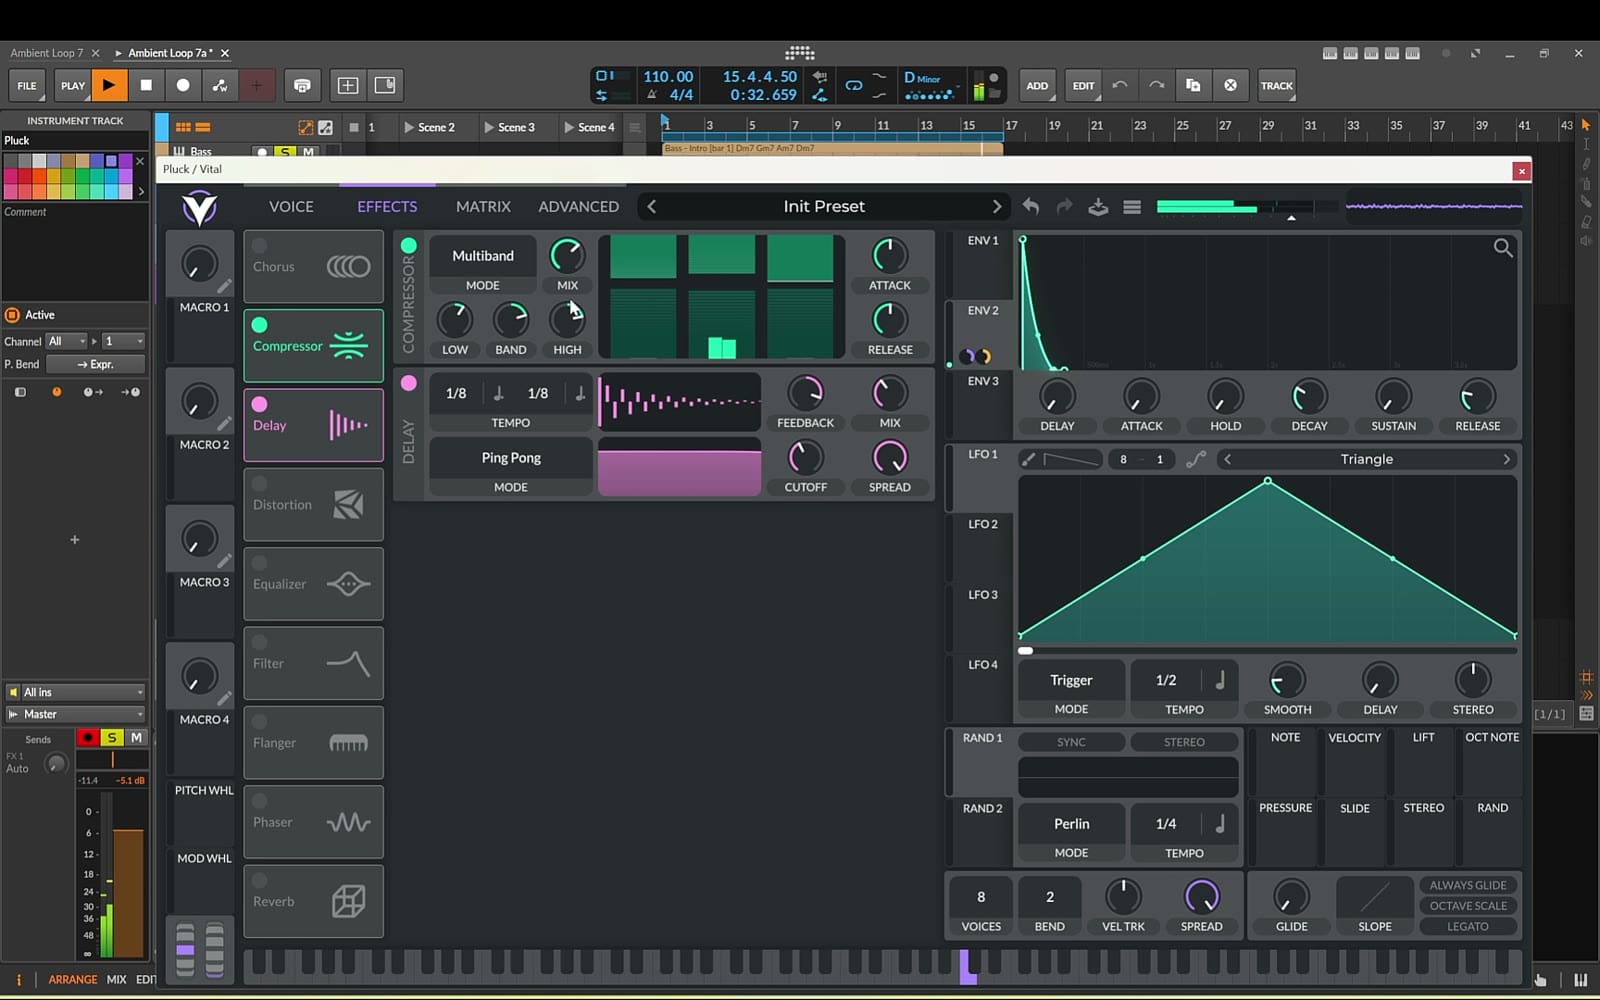Click the undo arrow in Vital header
The image size is (1600, 1000).
click(x=1031, y=207)
